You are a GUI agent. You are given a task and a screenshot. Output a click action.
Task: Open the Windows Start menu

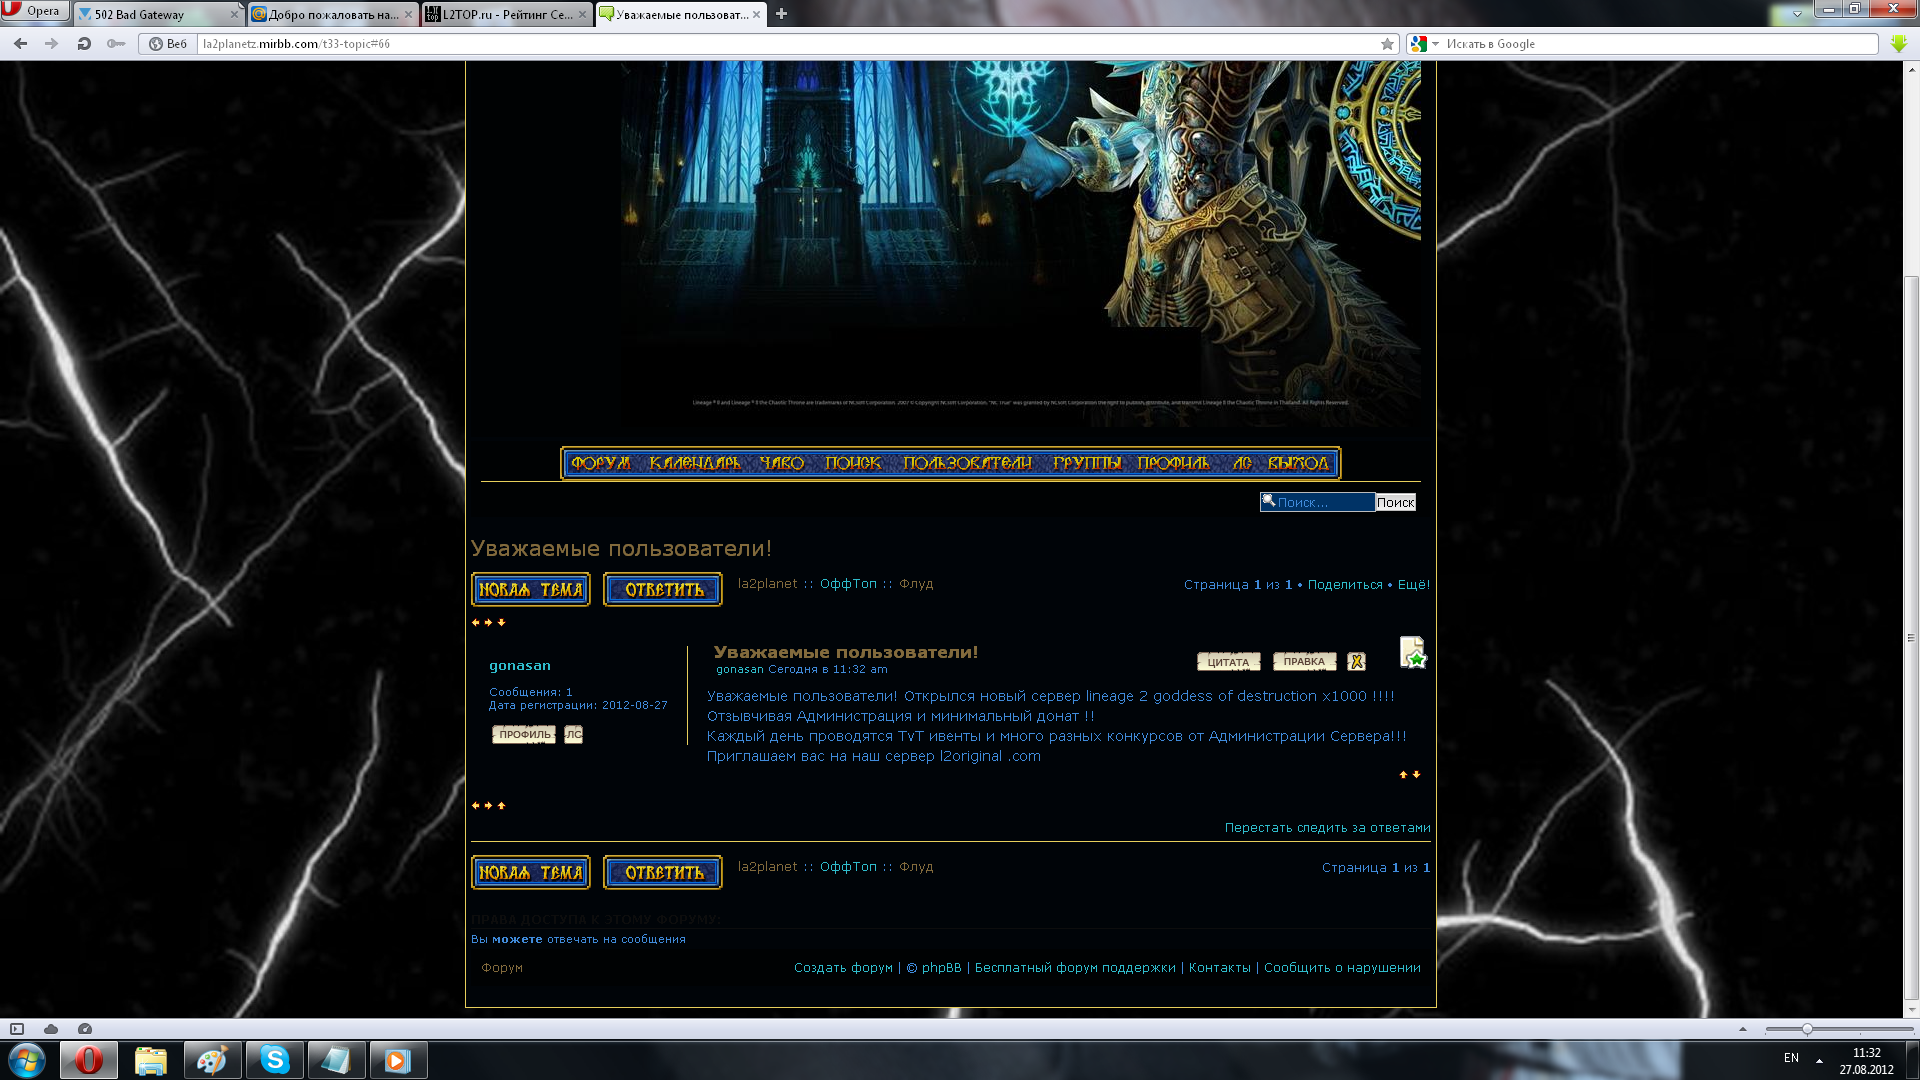click(x=27, y=1059)
